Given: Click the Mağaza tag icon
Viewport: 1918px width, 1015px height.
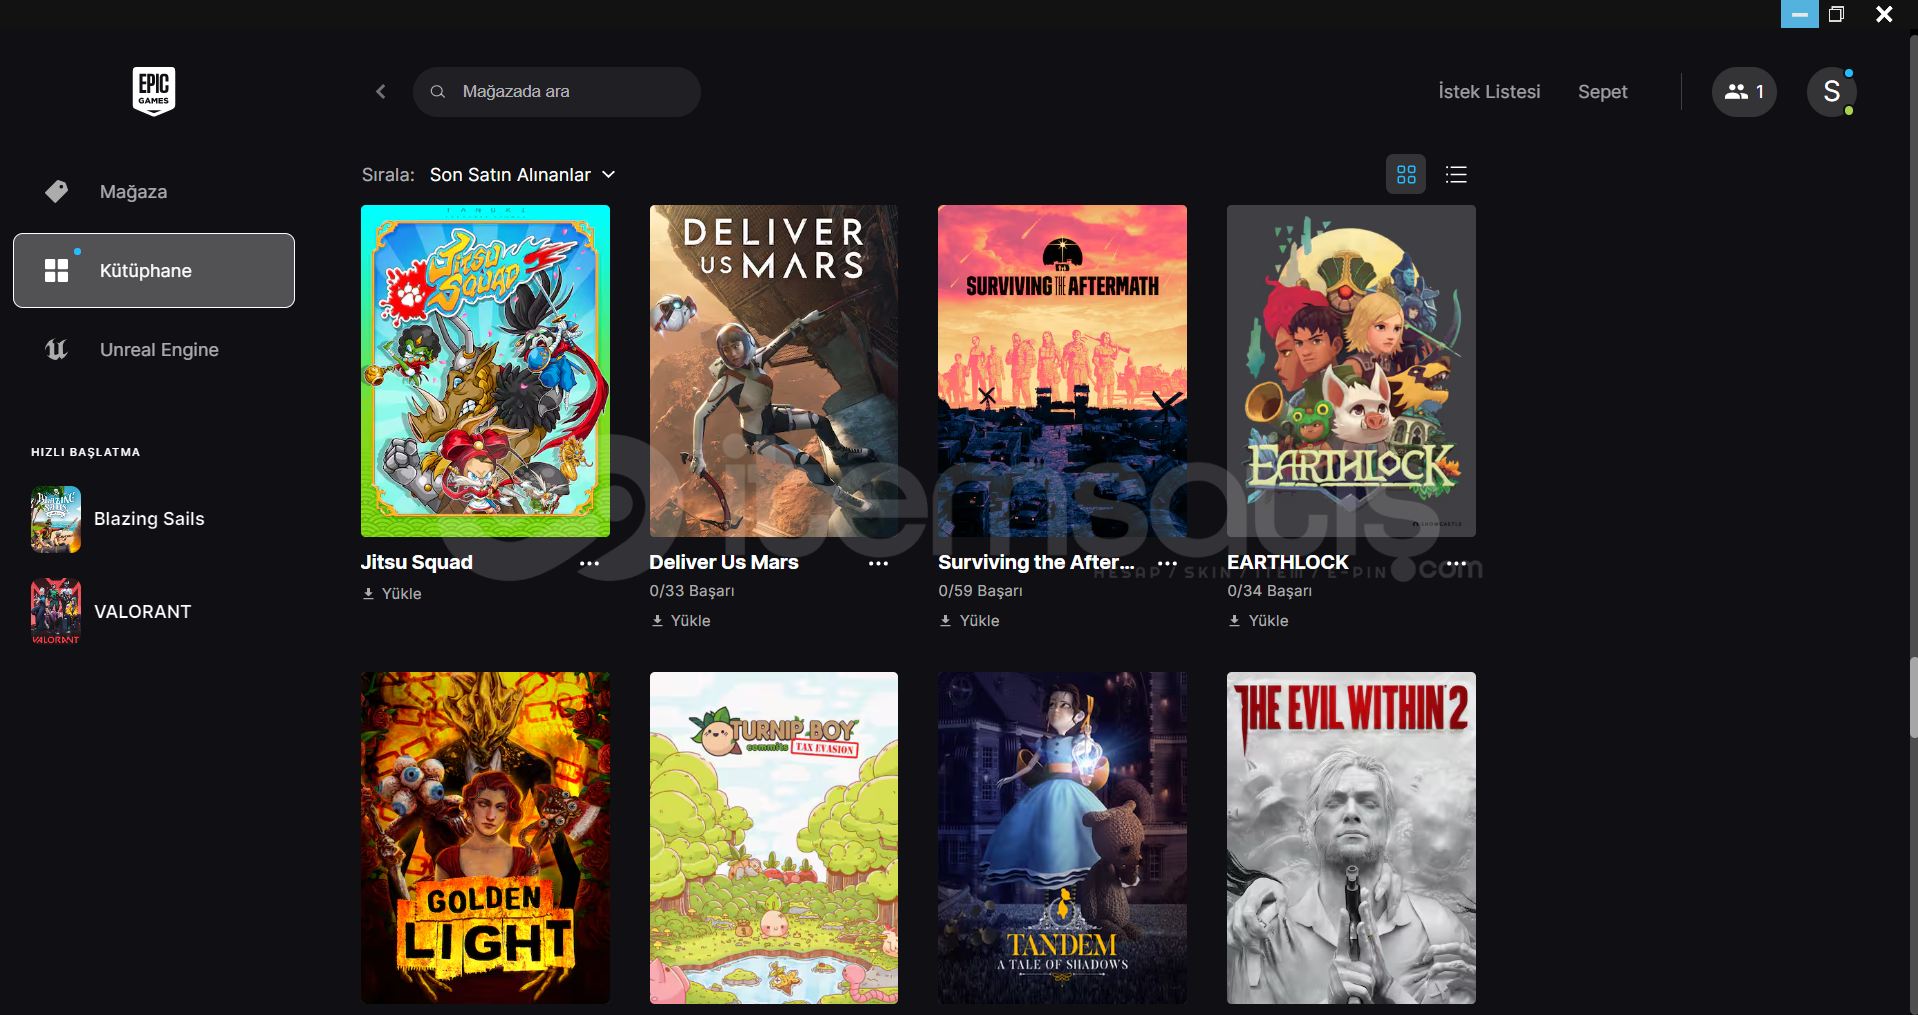Looking at the screenshot, I should tap(57, 191).
